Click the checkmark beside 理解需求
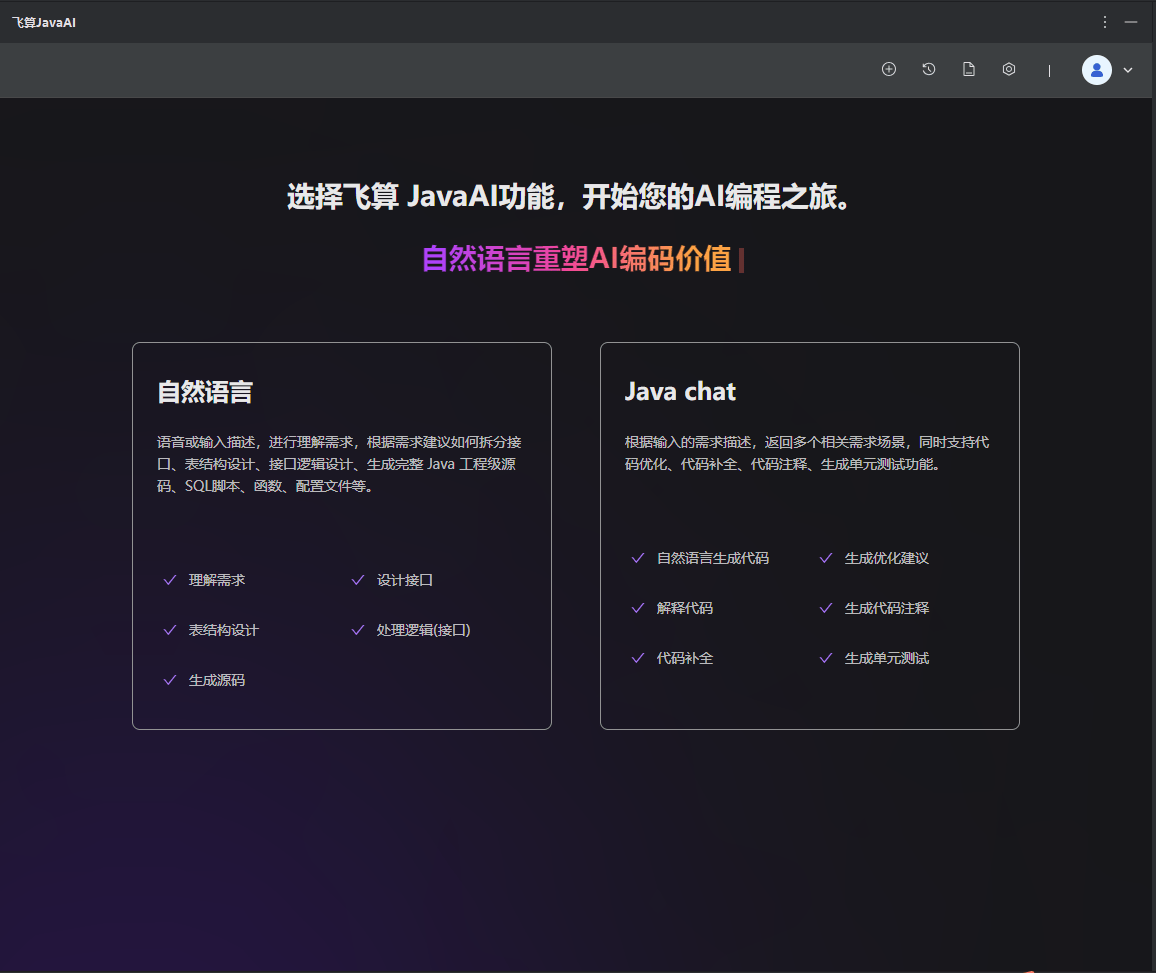Image resolution: width=1156 pixels, height=973 pixels. (170, 580)
